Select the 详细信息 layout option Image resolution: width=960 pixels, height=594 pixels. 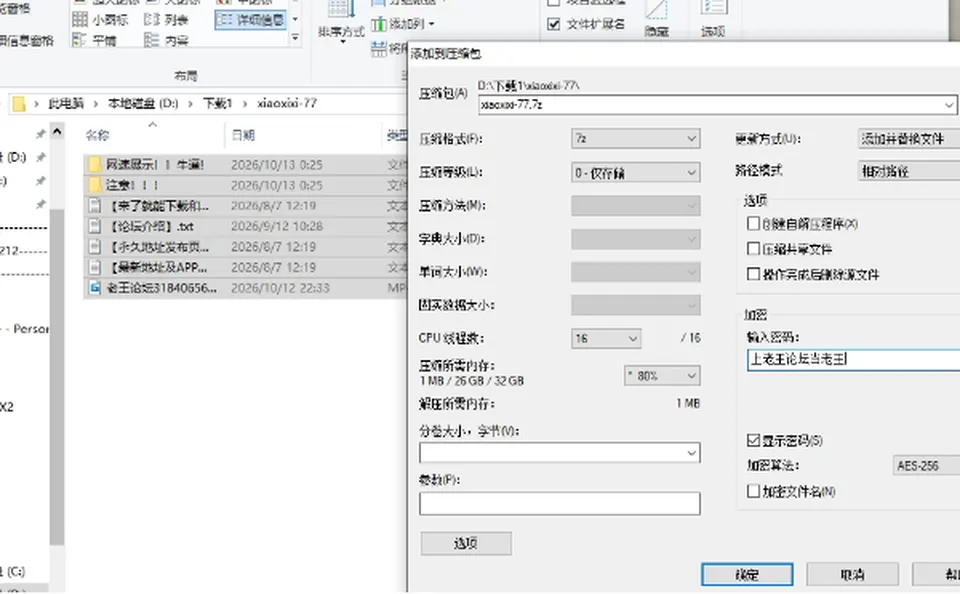coord(251,20)
